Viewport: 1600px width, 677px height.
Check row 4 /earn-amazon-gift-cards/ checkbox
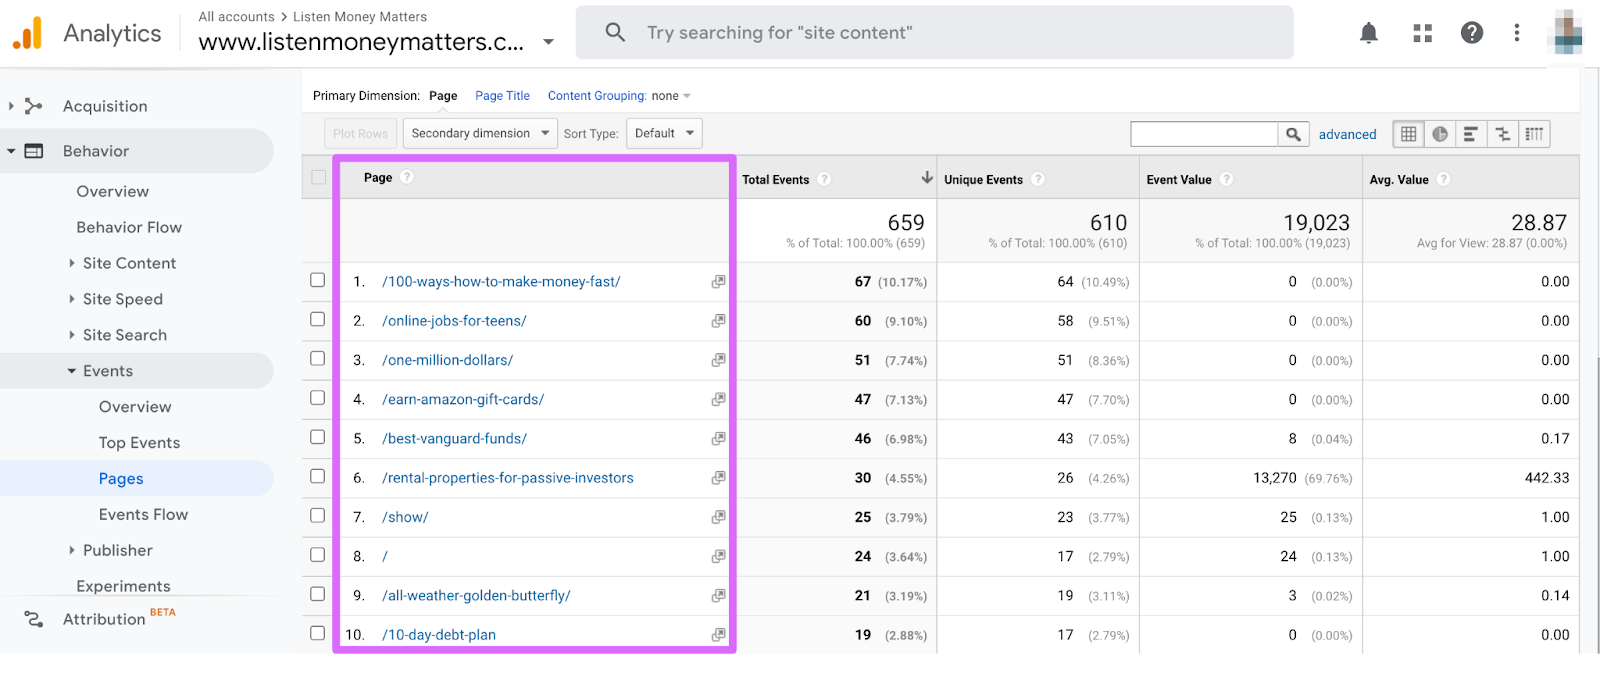[x=318, y=397]
